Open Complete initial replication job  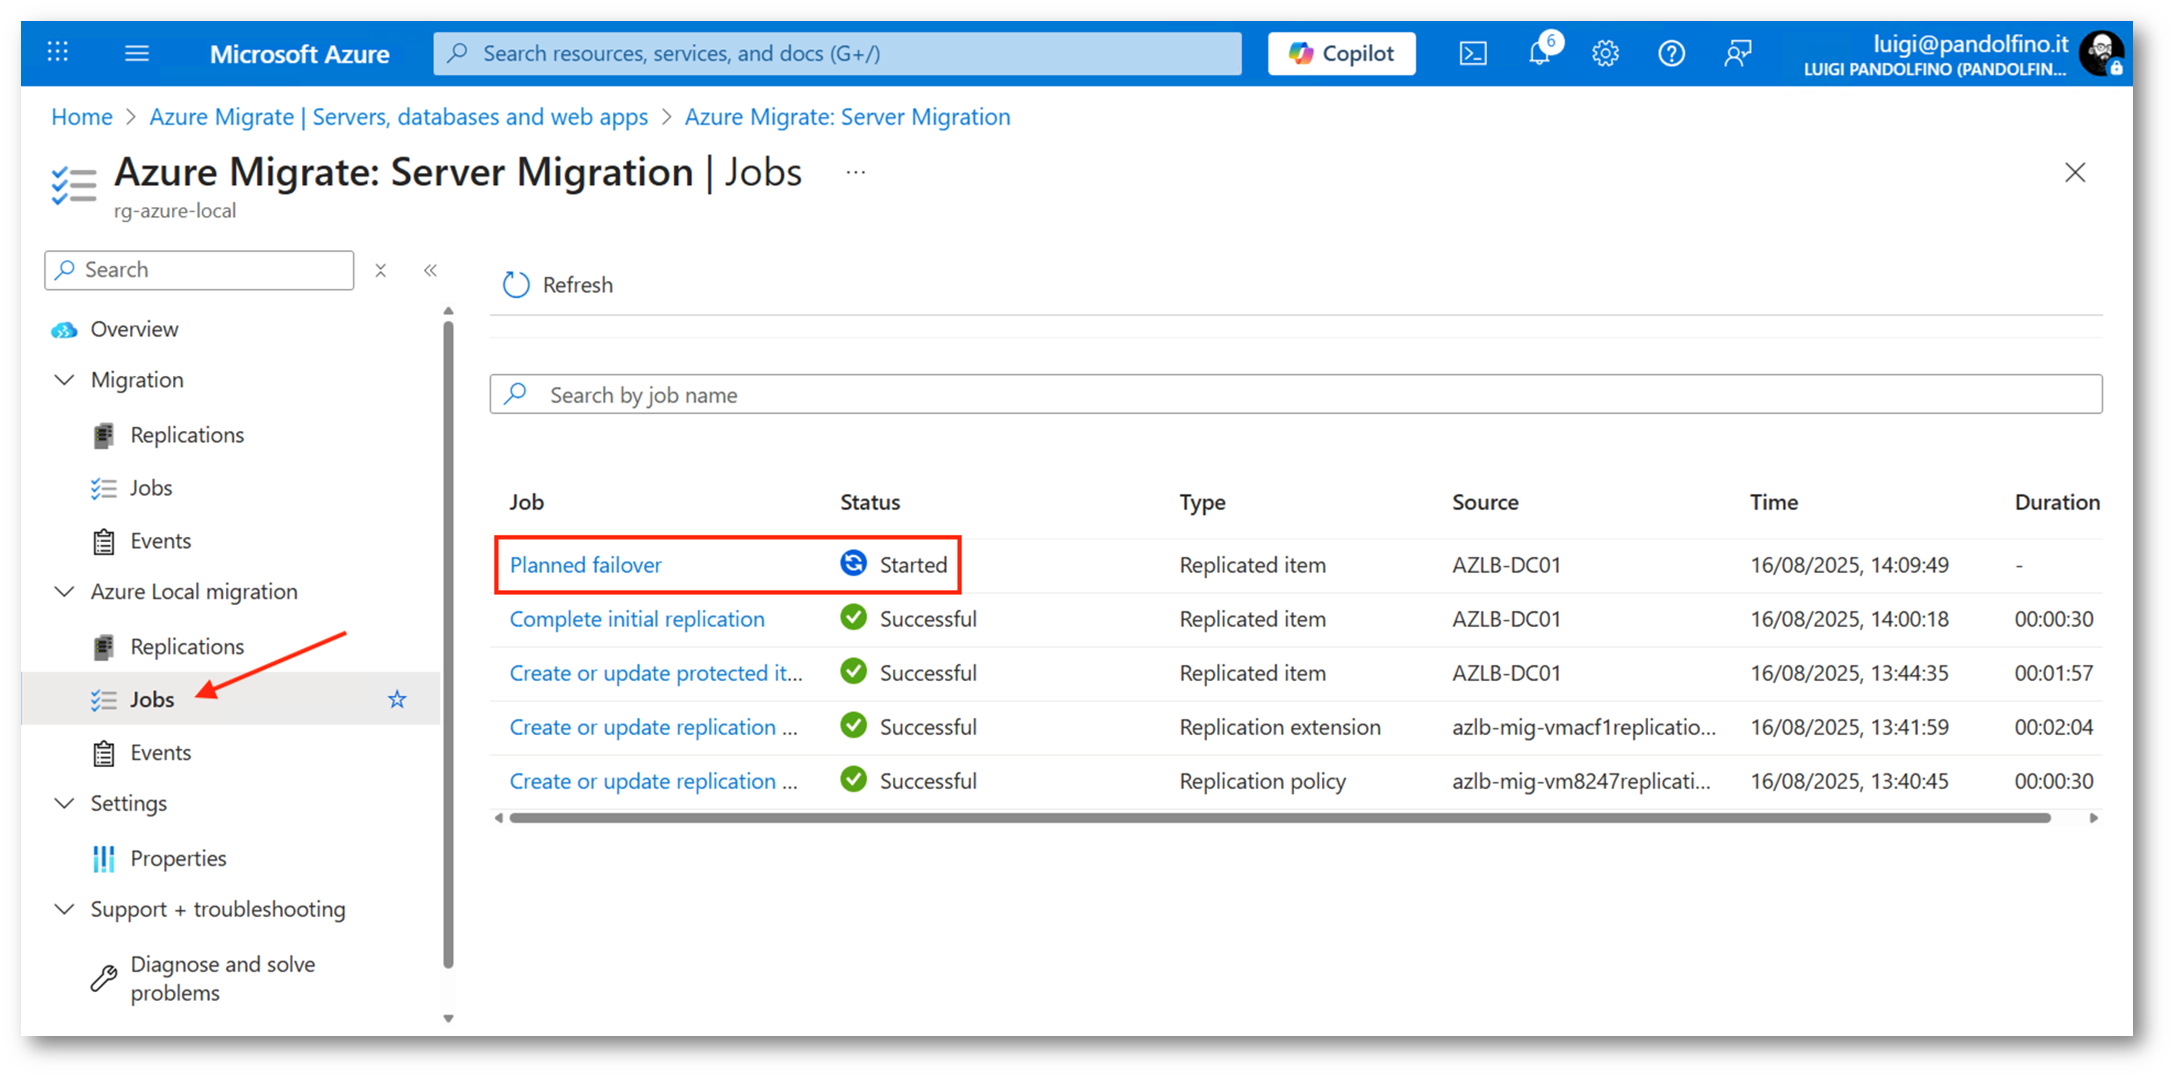[636, 619]
